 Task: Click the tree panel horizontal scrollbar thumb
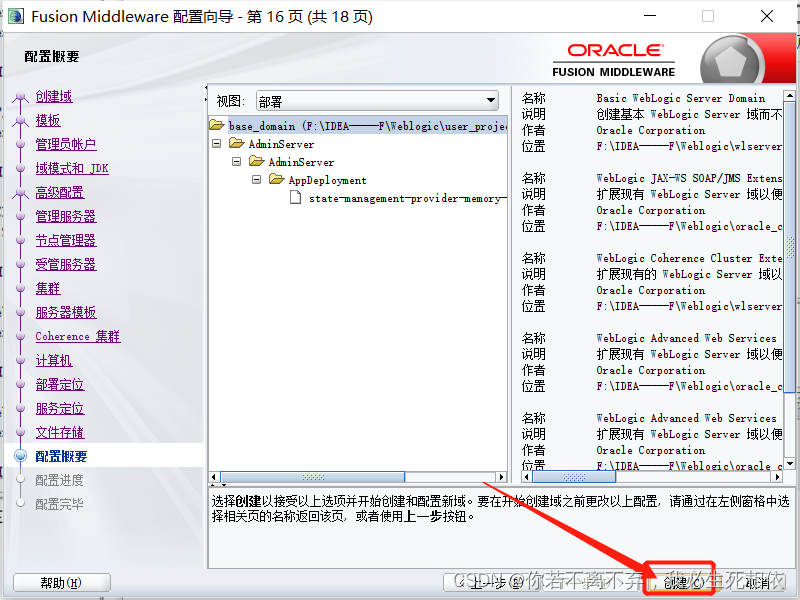(x=313, y=477)
